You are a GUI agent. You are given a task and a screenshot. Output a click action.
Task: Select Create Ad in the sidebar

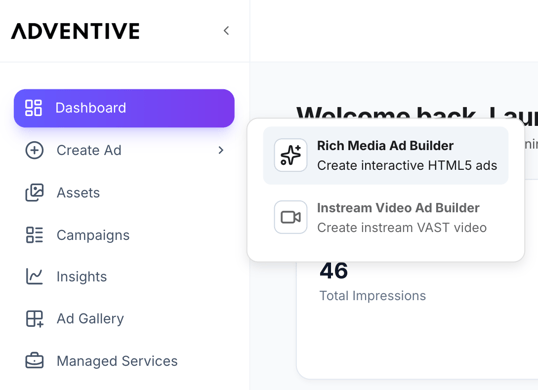pos(124,150)
